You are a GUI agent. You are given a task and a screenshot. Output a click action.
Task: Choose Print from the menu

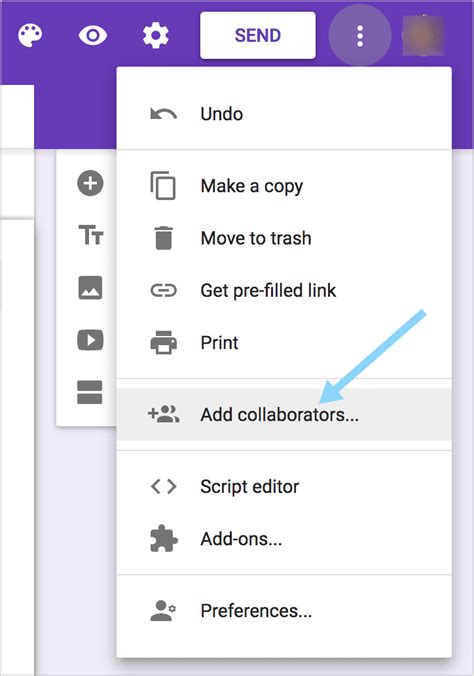[284, 343]
